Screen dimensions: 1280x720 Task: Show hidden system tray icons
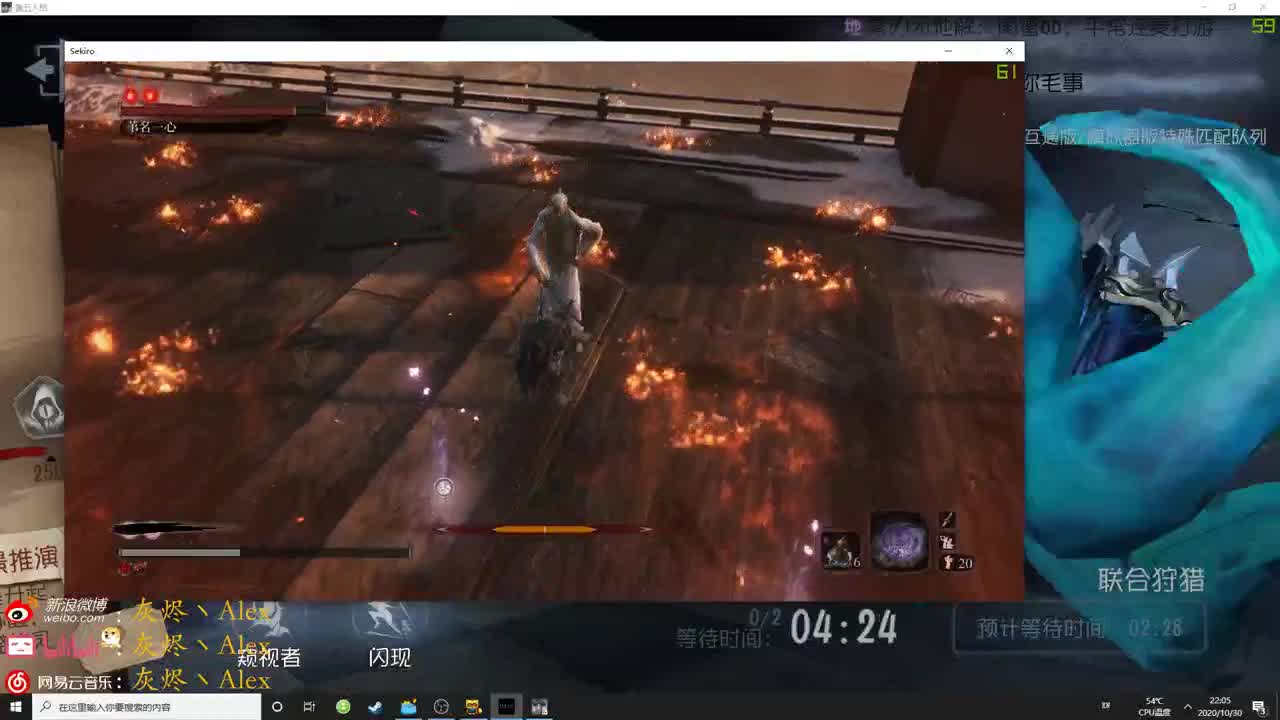coord(1187,707)
